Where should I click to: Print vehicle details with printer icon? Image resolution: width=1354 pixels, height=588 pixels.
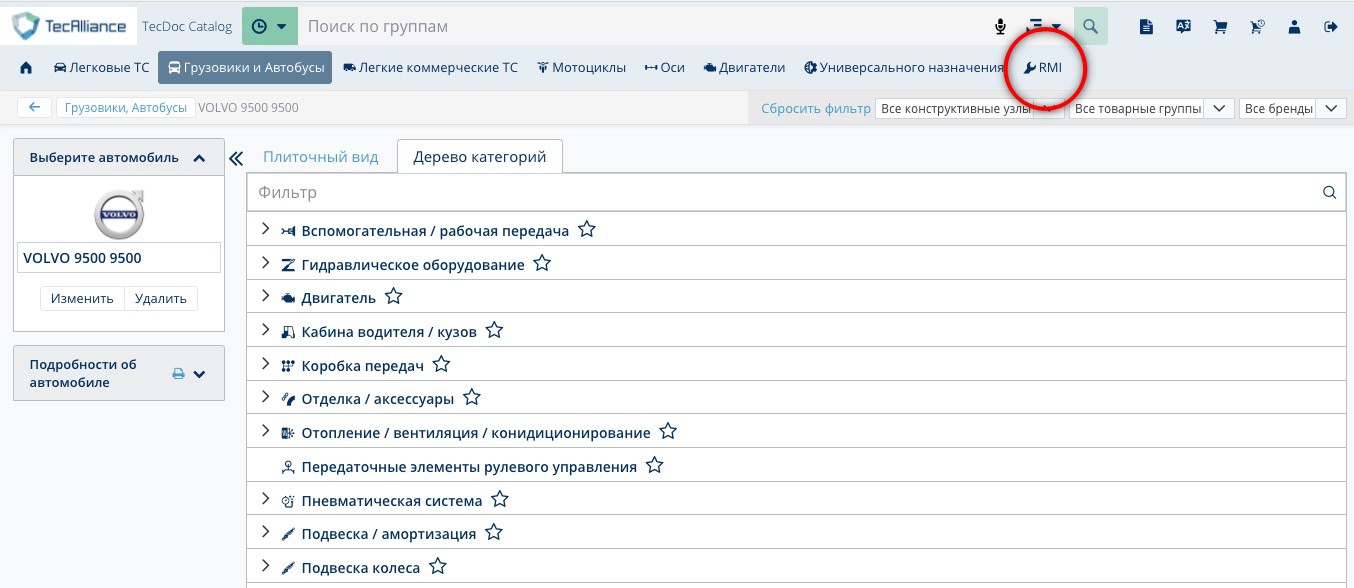tap(178, 374)
